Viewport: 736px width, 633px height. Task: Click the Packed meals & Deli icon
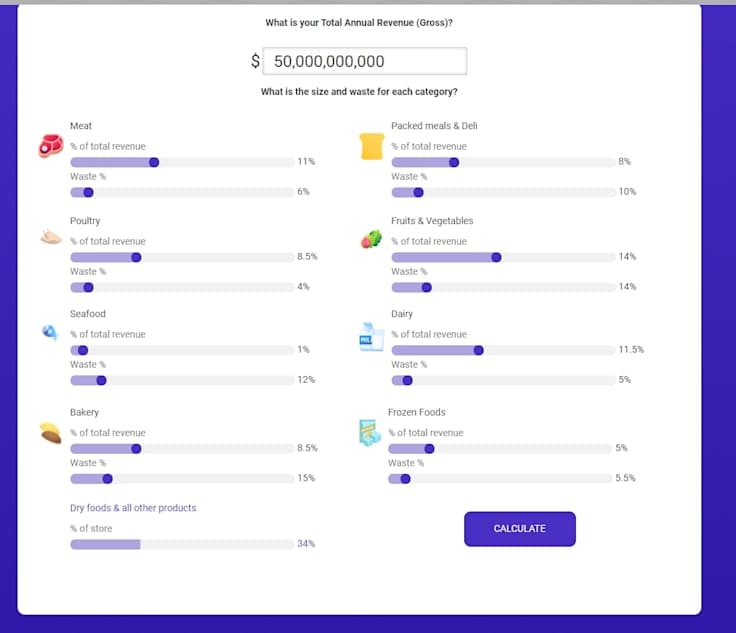point(372,147)
